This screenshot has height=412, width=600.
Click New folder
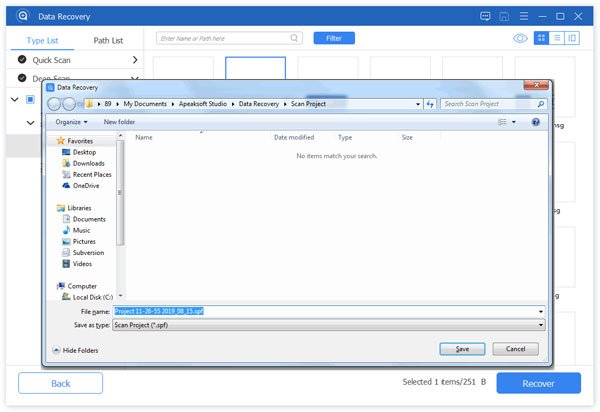[119, 122]
